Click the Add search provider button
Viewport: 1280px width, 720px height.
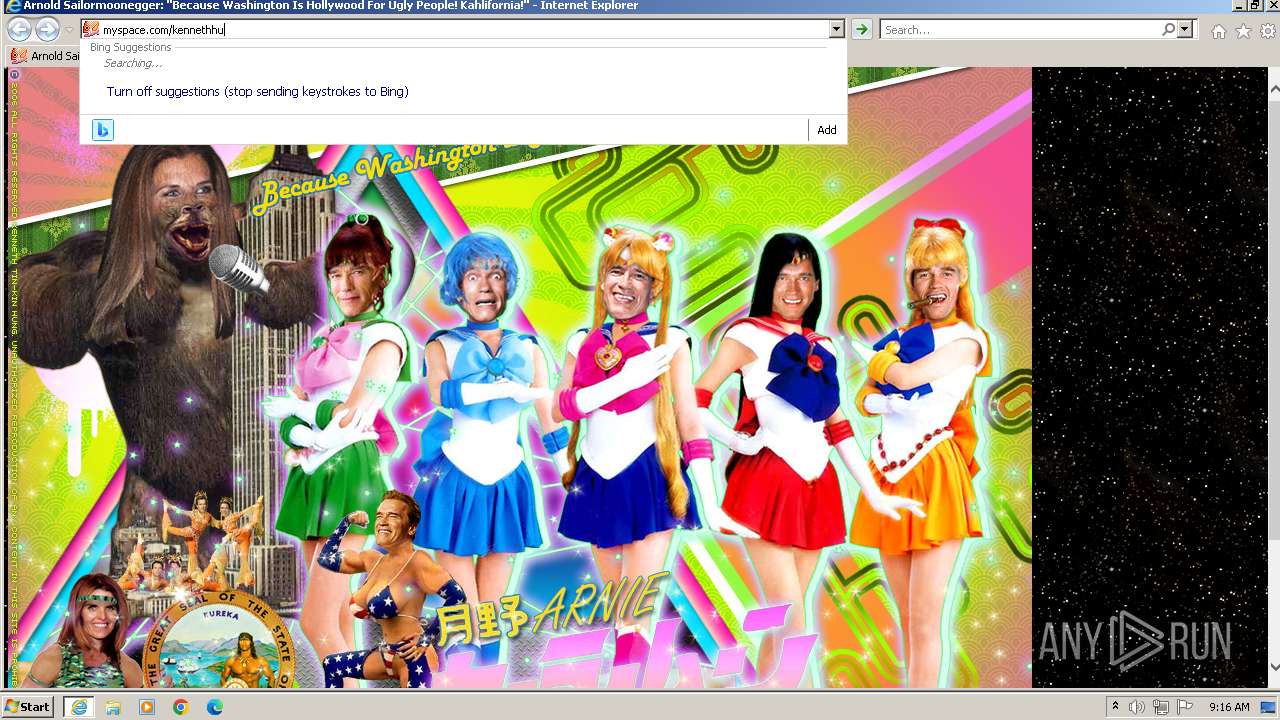pos(826,130)
